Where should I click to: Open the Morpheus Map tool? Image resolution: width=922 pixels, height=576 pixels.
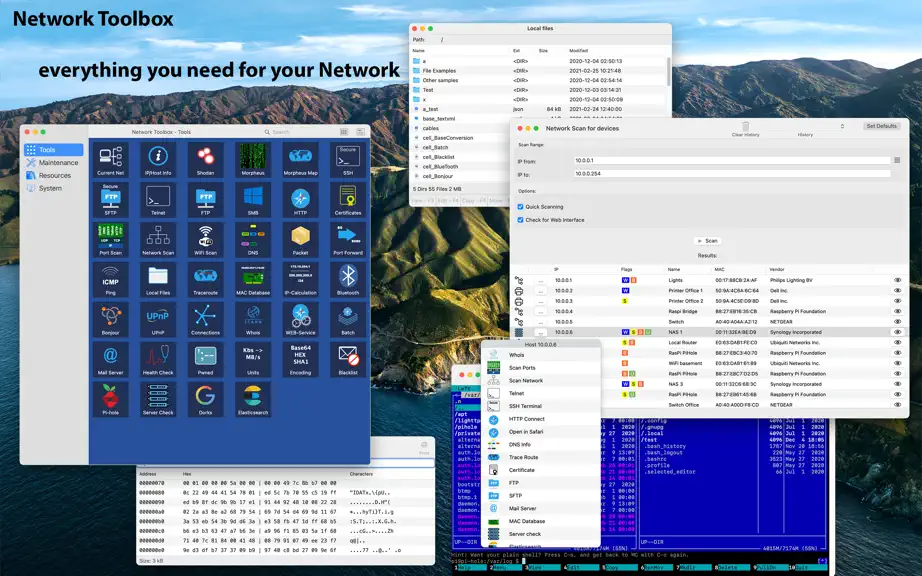(x=300, y=159)
